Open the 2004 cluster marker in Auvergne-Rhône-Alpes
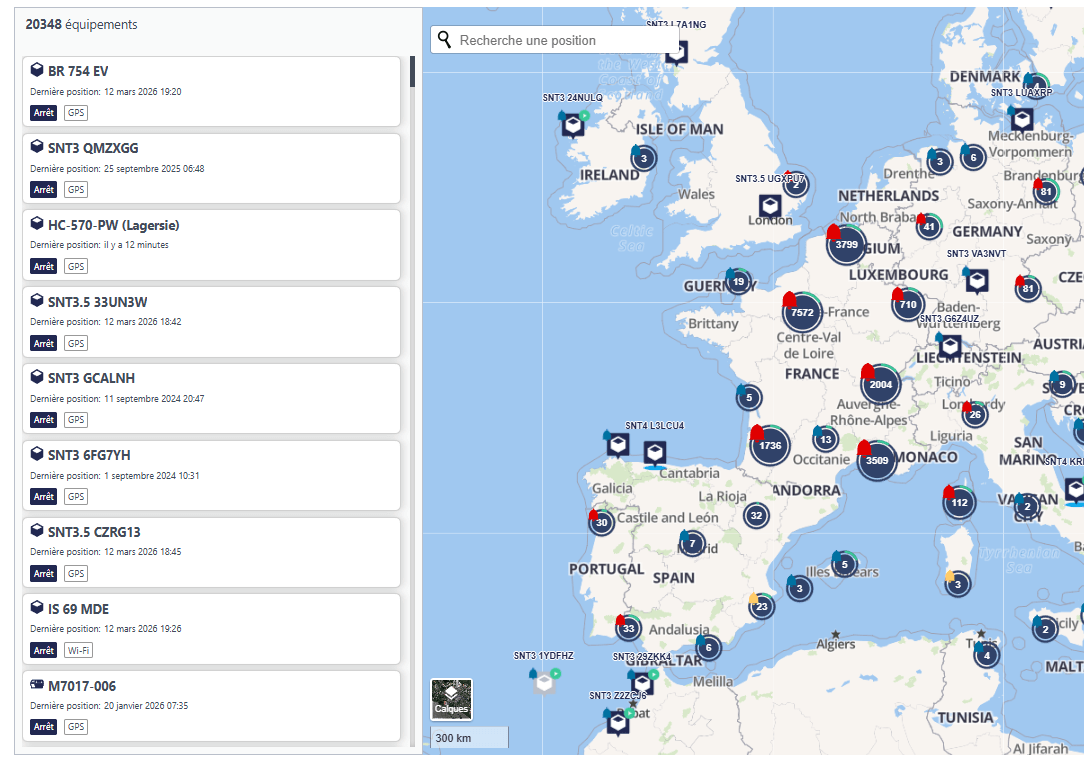The width and height of the screenshot is (1084, 771). [881, 384]
